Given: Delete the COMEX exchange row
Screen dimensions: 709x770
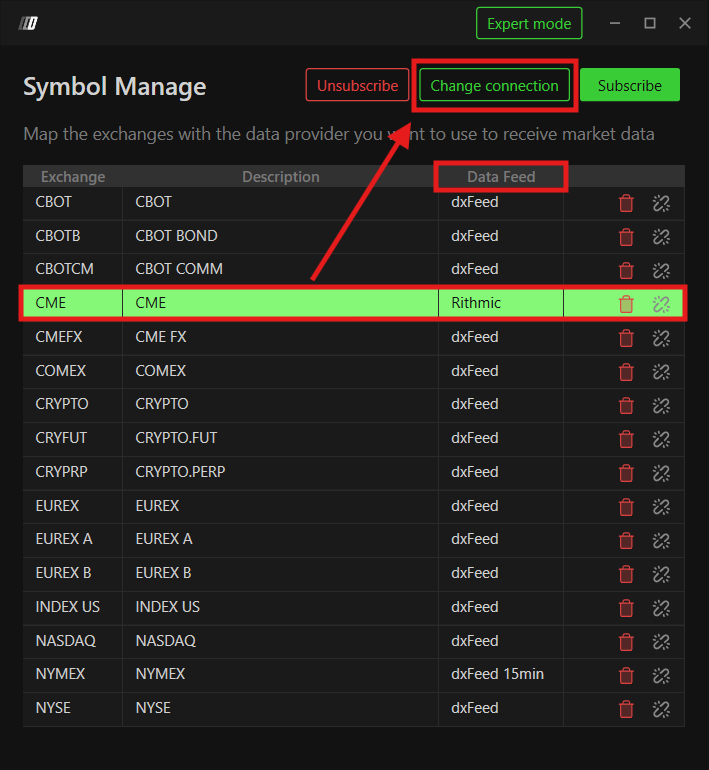Looking at the screenshot, I should 626,372.
